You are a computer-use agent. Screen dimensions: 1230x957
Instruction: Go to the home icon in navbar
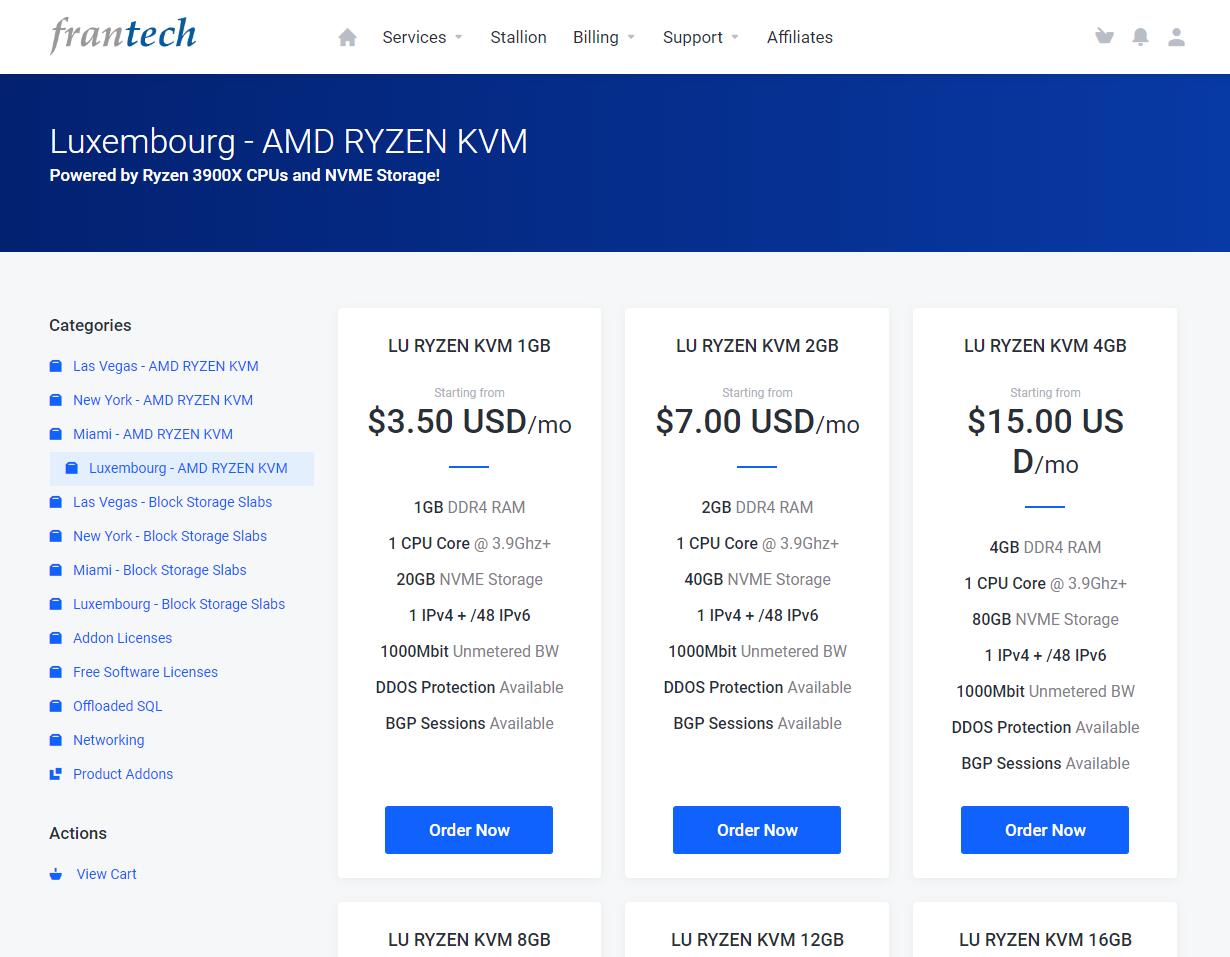[x=347, y=37]
